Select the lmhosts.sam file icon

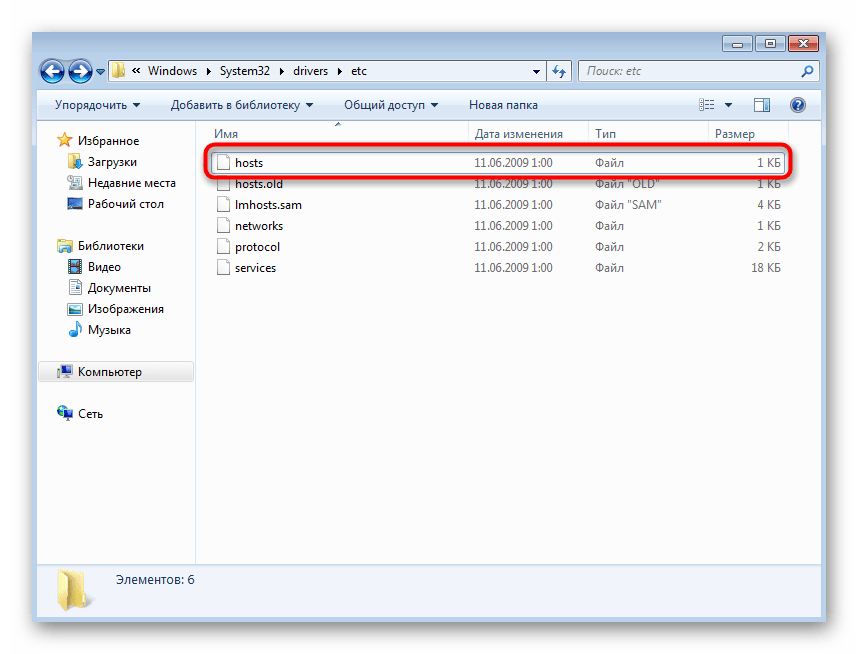coord(224,205)
